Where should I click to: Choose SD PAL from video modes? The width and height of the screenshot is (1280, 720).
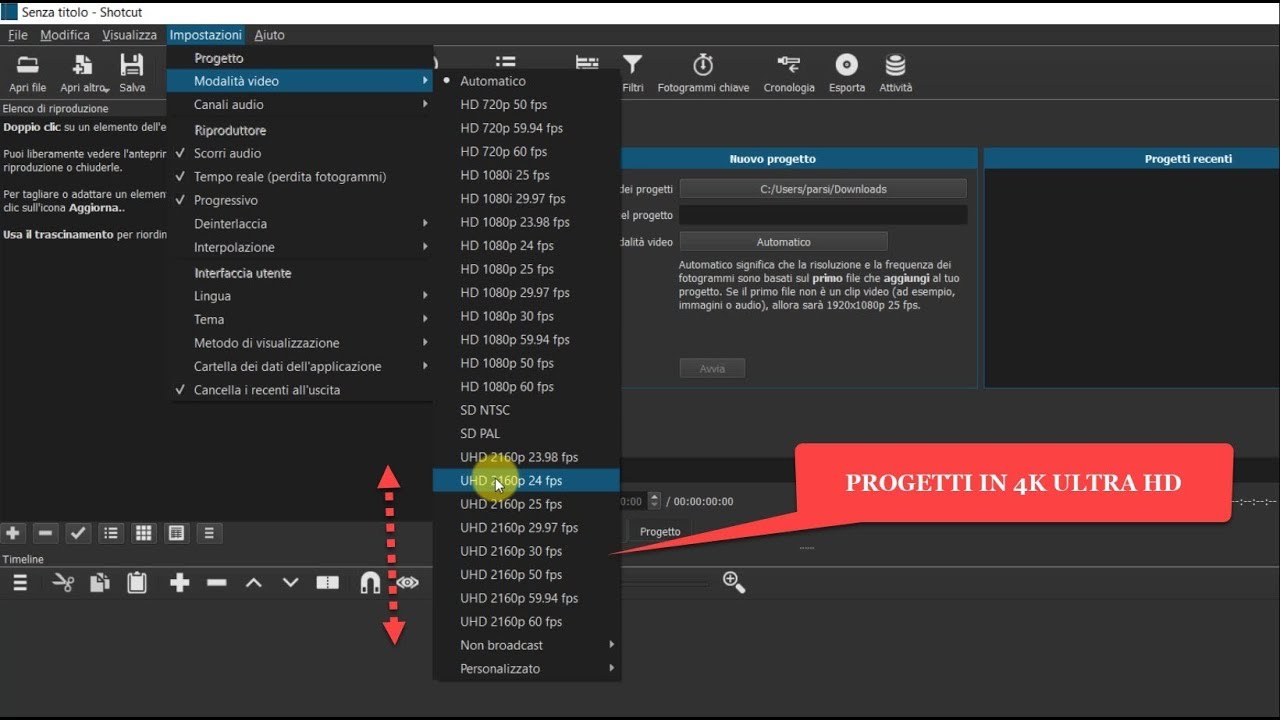pyautogui.click(x=527, y=434)
